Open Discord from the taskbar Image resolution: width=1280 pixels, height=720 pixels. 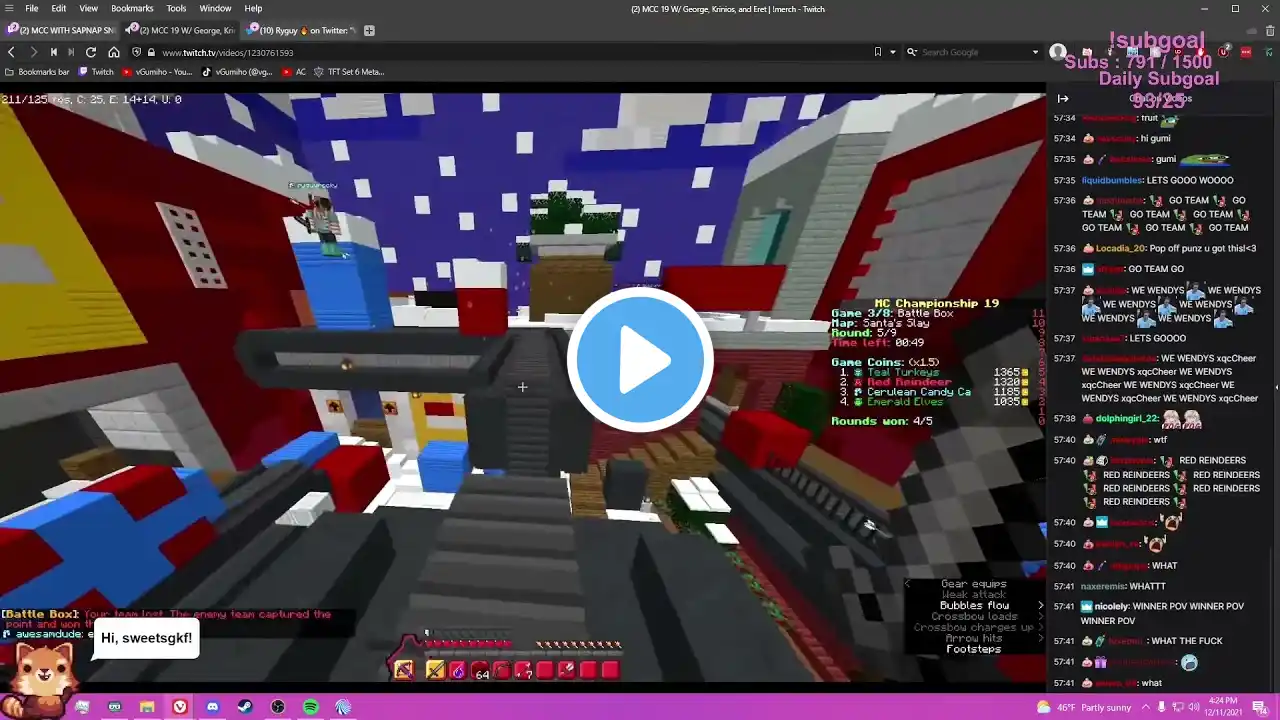212,707
